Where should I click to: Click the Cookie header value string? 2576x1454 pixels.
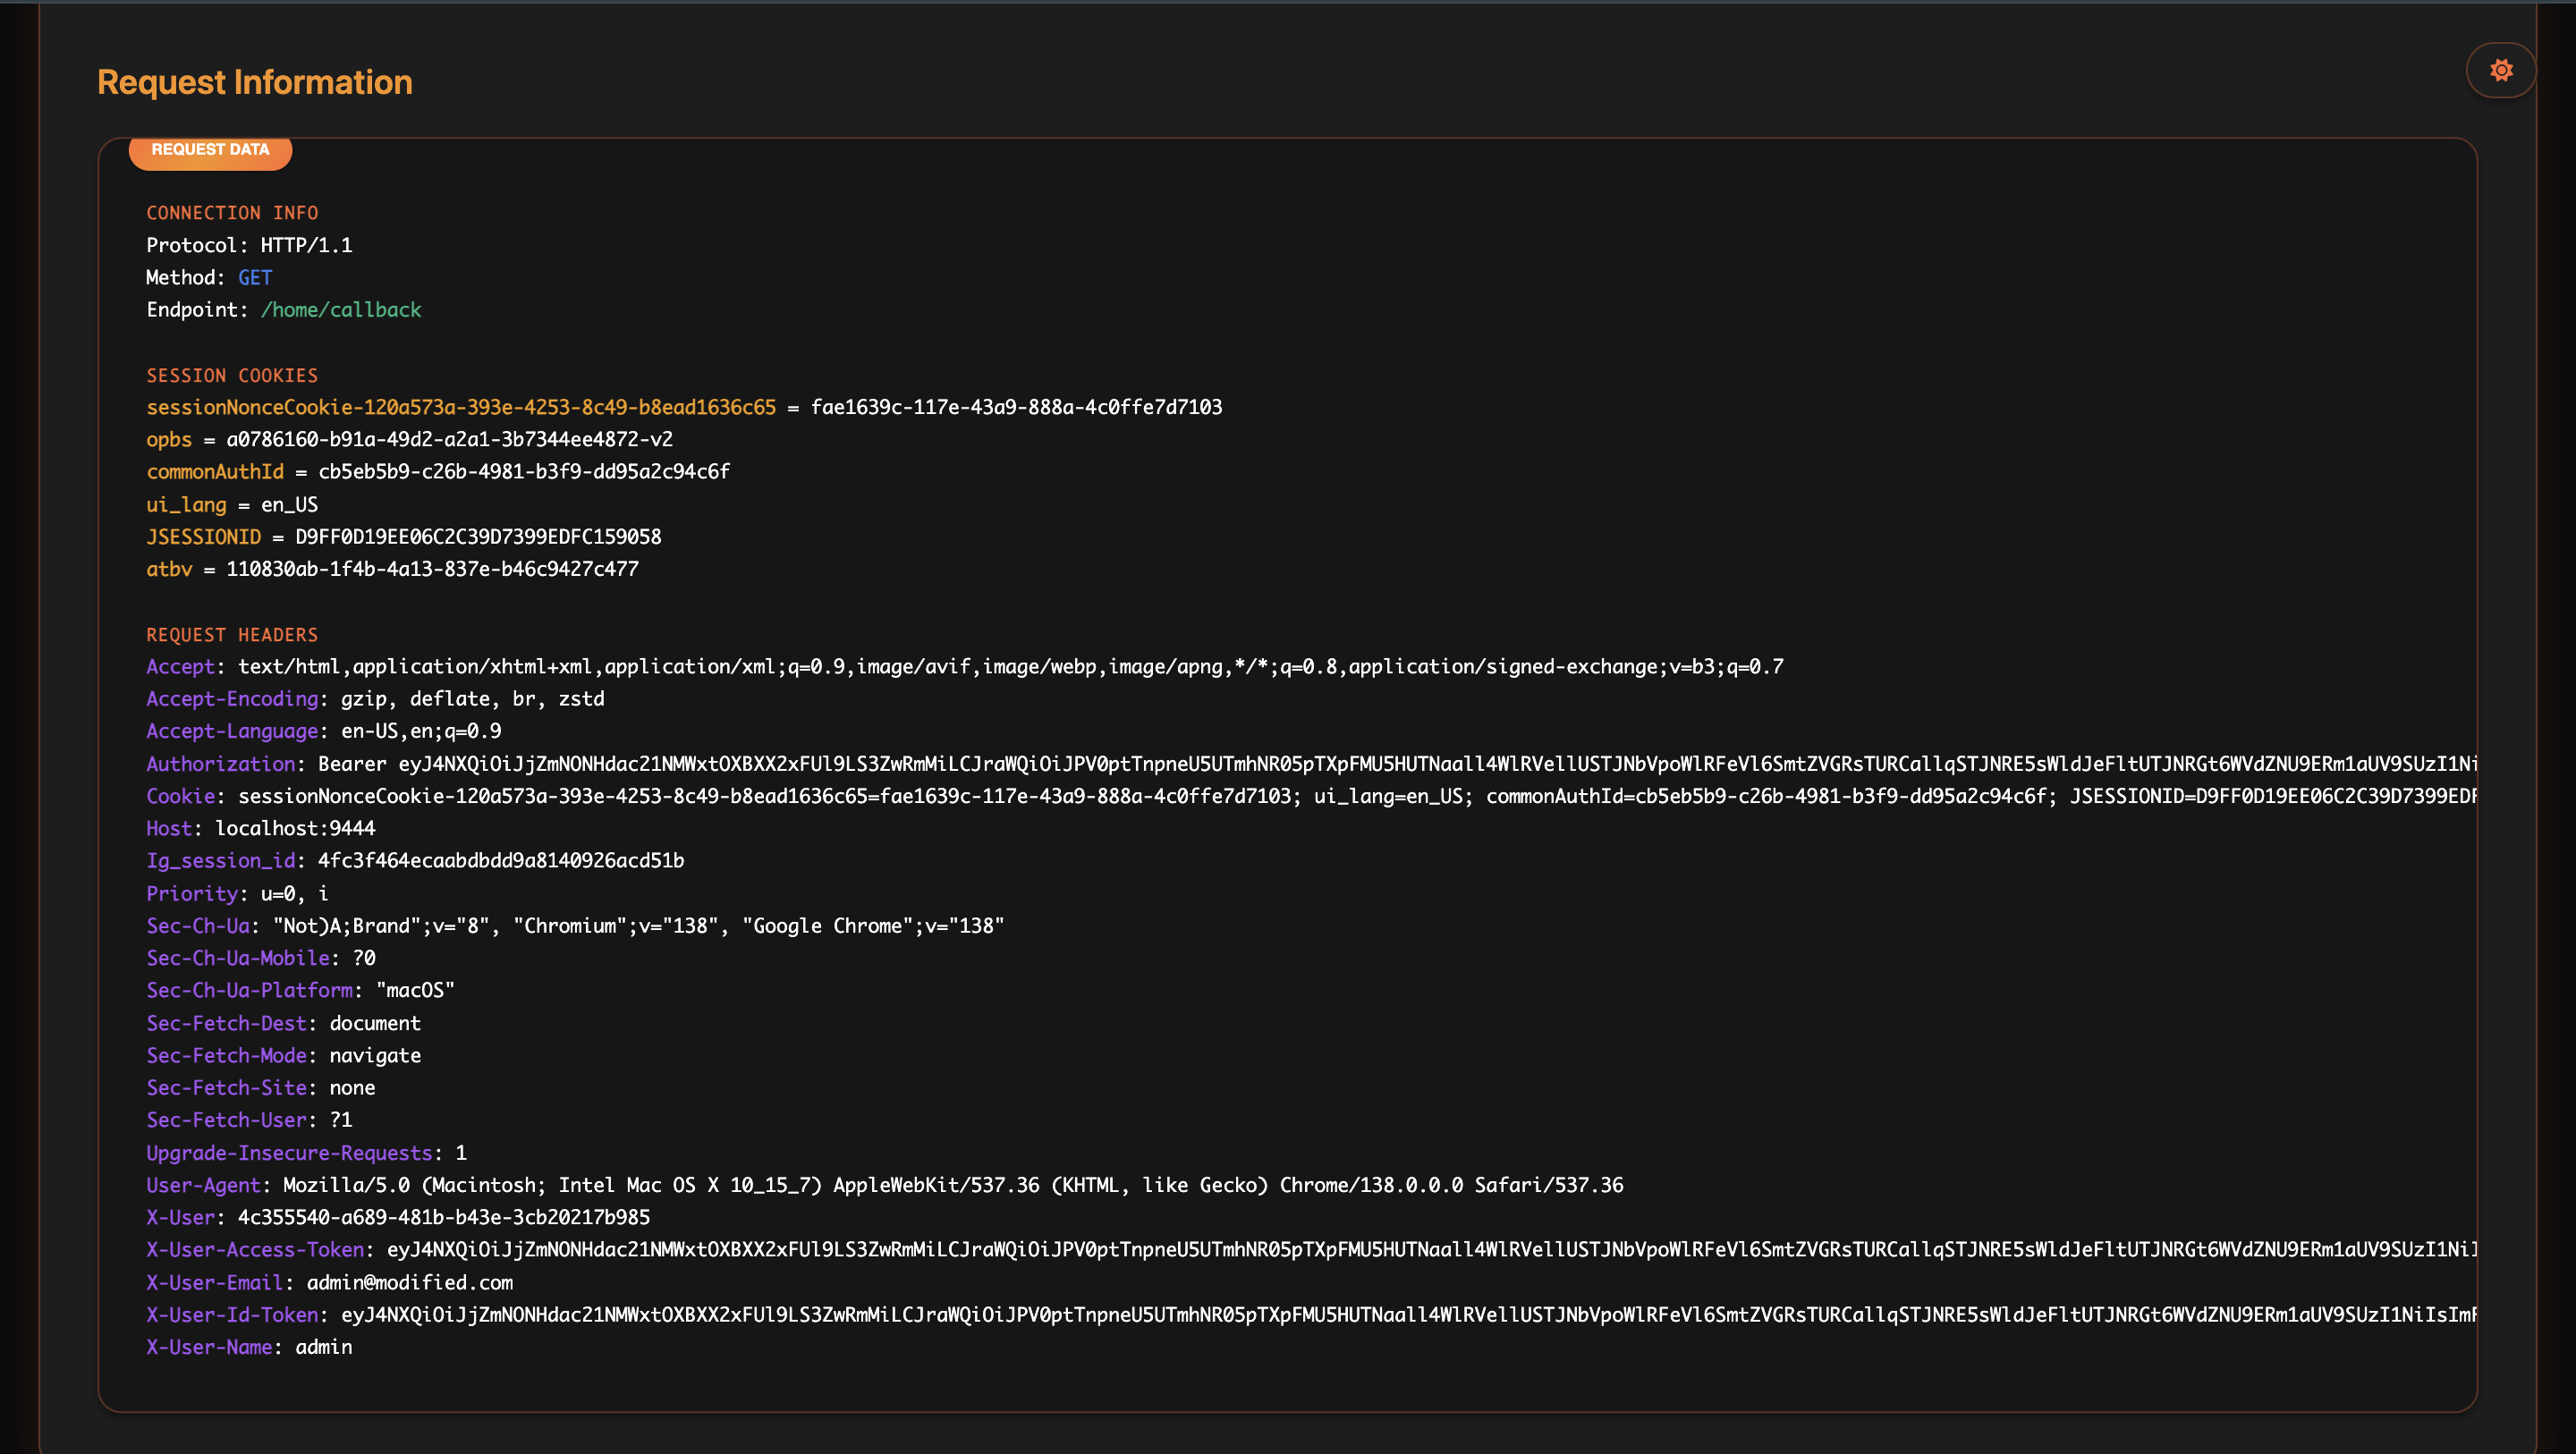(x=1357, y=796)
